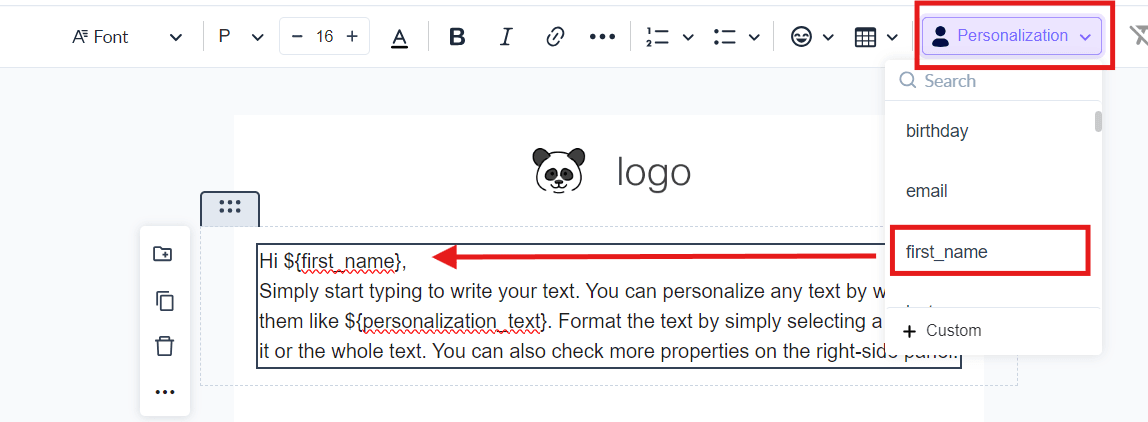Viewport: 1148px width, 422px height.
Task: Click the logo text in header
Action: [x=654, y=171]
